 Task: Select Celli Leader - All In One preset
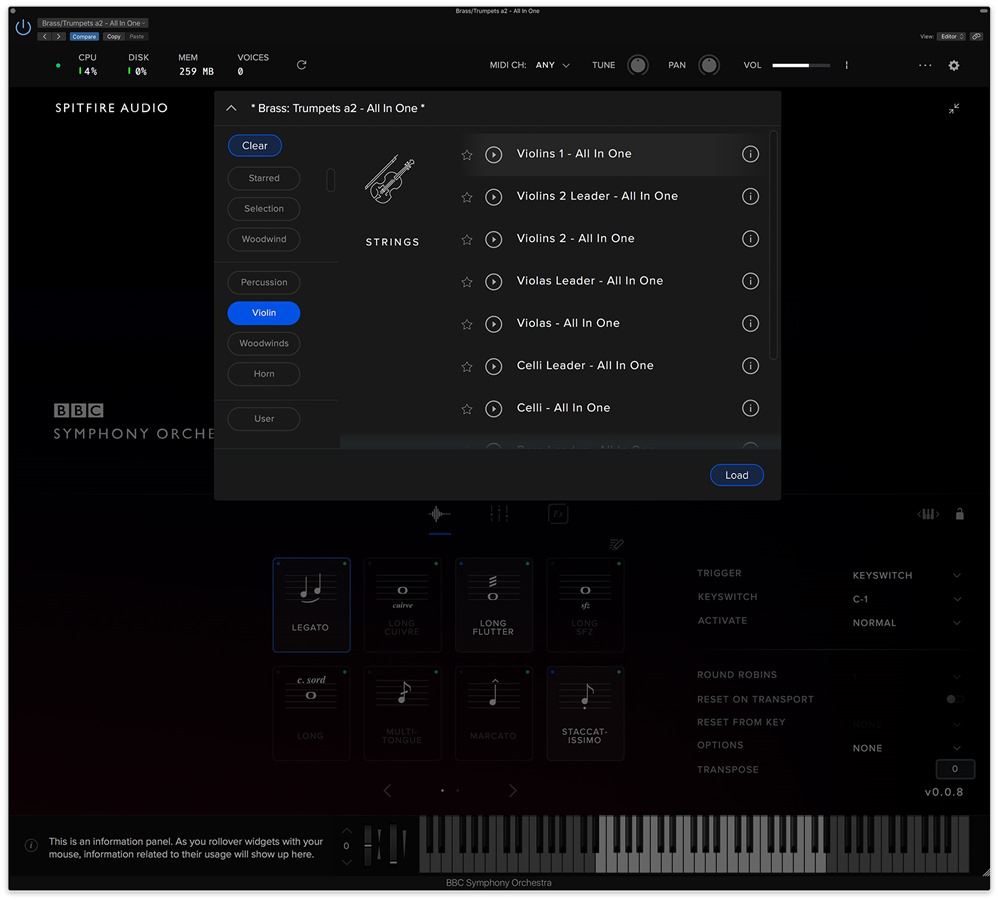(x=585, y=366)
